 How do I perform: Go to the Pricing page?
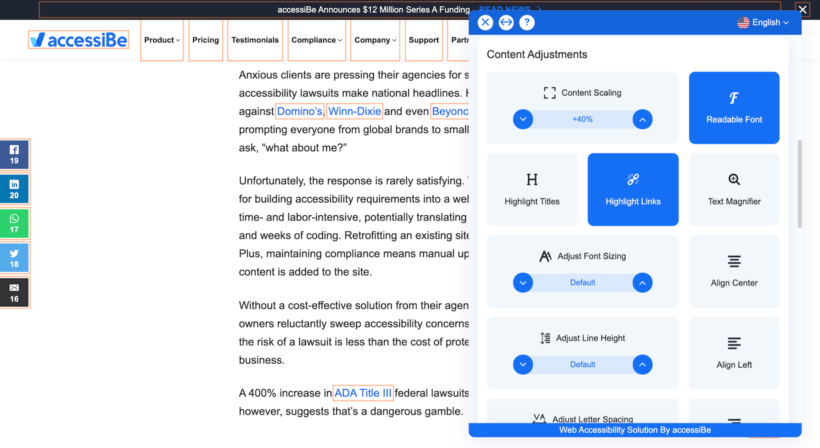[x=206, y=40]
